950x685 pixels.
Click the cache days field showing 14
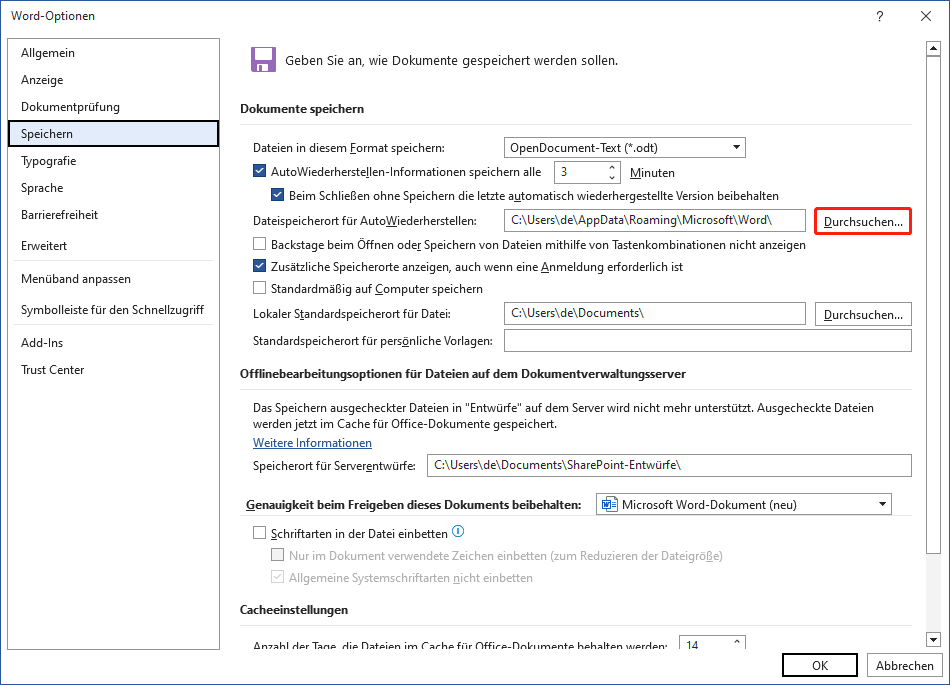pos(705,643)
